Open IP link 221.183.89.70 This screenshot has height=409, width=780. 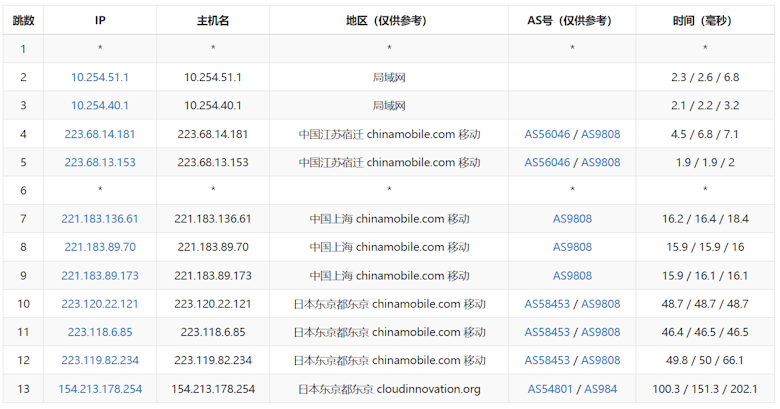99,247
